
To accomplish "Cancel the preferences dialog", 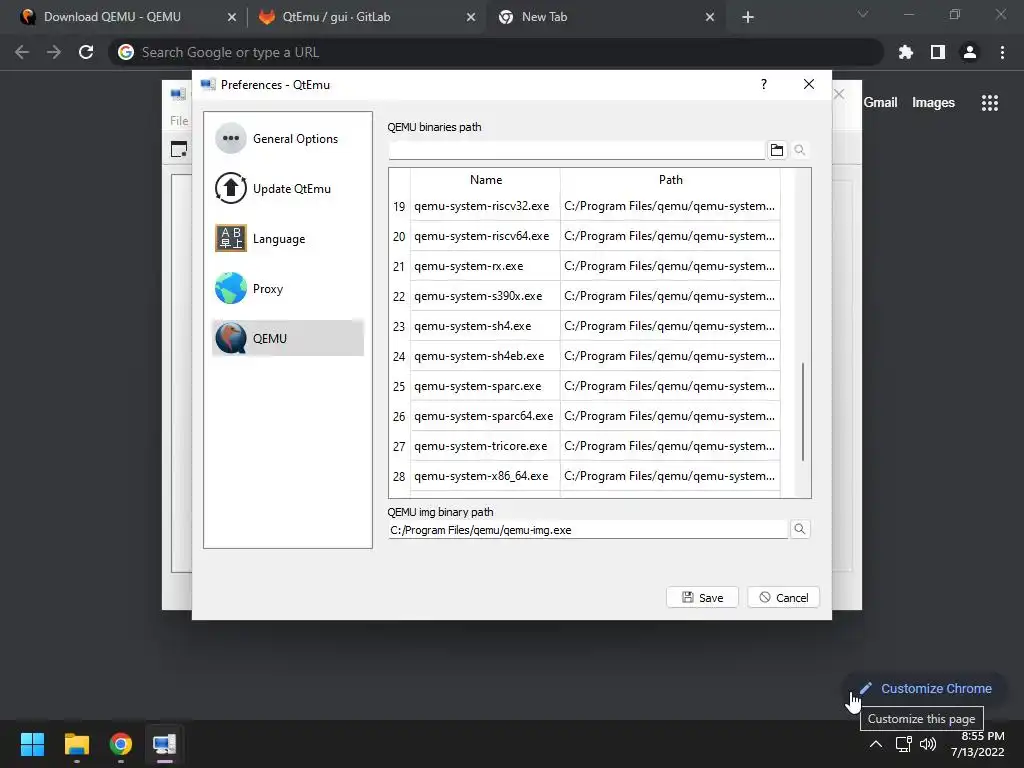I will click(x=783, y=598).
